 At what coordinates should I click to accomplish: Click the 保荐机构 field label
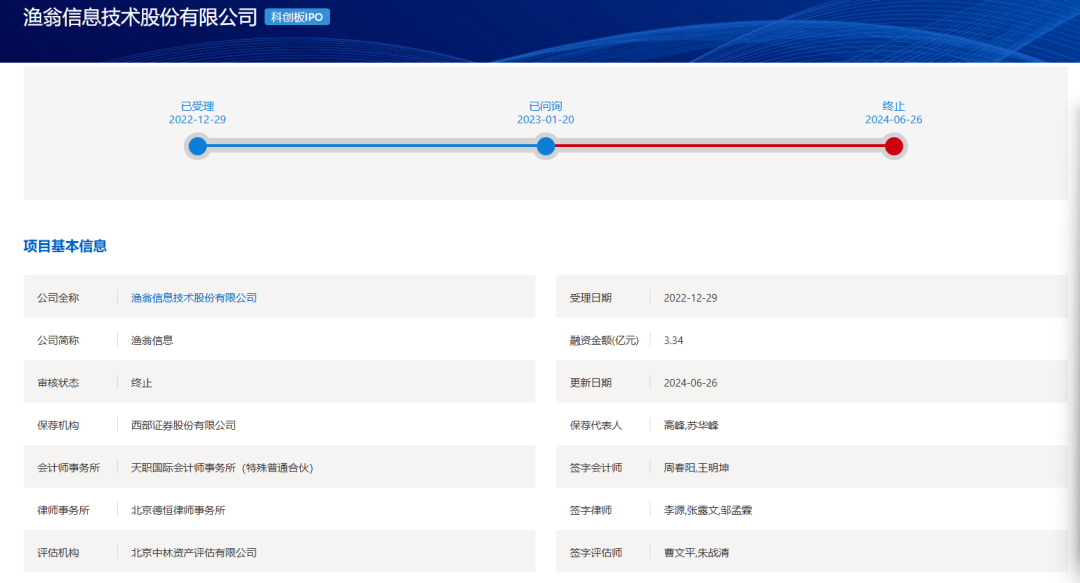point(58,426)
